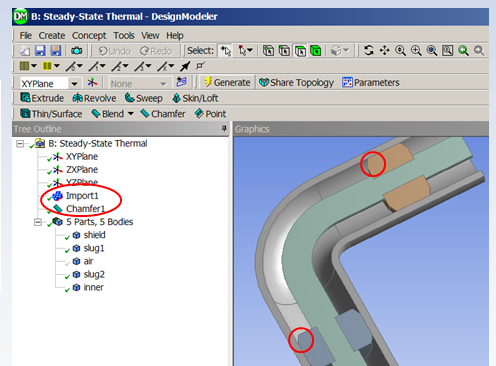496x366 pixels.
Task: Toggle the face selection filter
Action: (300, 51)
